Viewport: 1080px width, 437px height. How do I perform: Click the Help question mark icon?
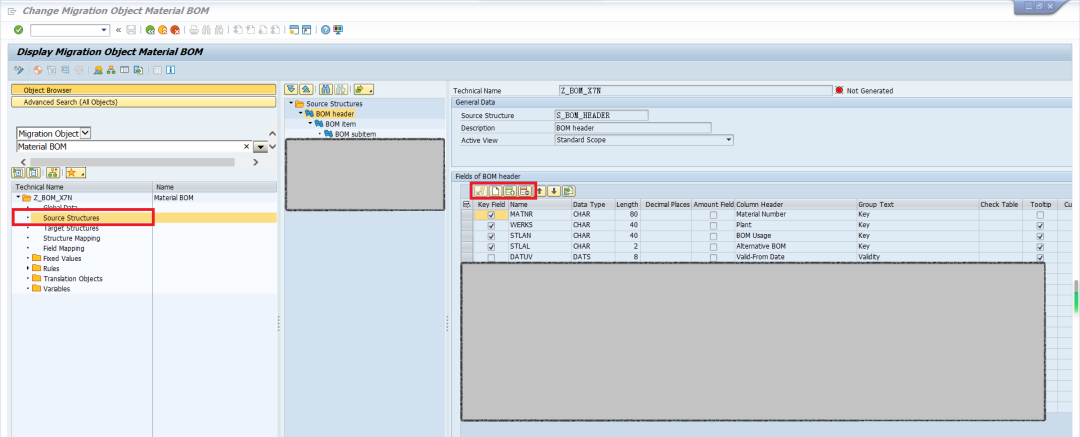(325, 30)
